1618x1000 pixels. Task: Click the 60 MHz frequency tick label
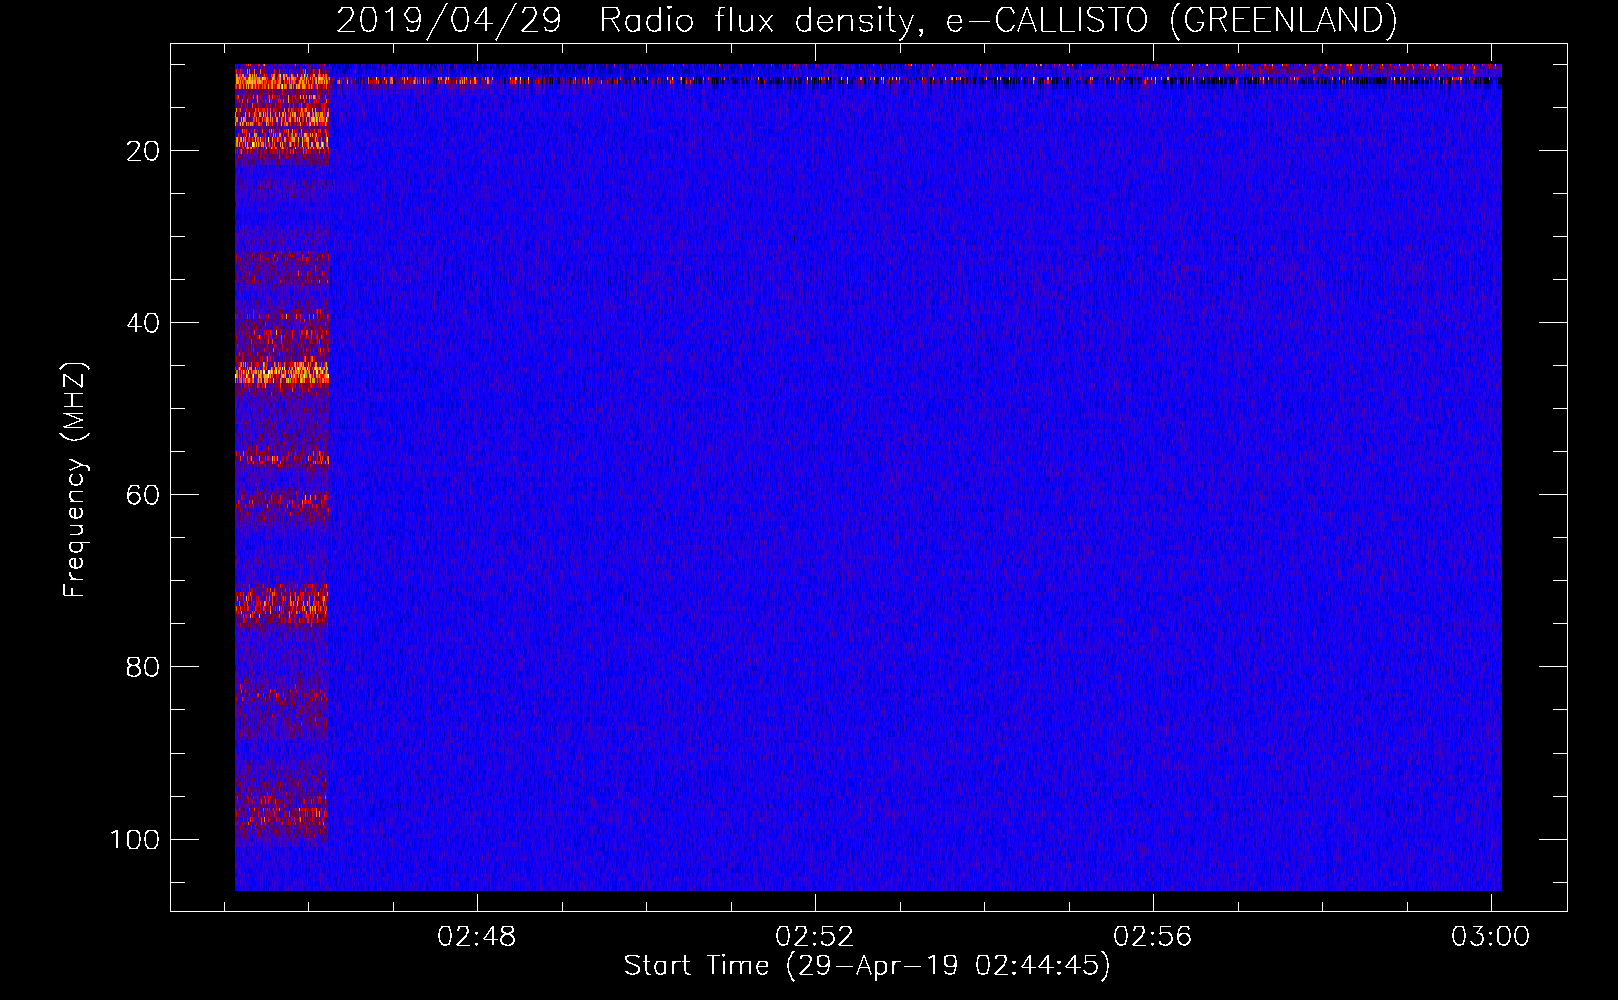(143, 495)
